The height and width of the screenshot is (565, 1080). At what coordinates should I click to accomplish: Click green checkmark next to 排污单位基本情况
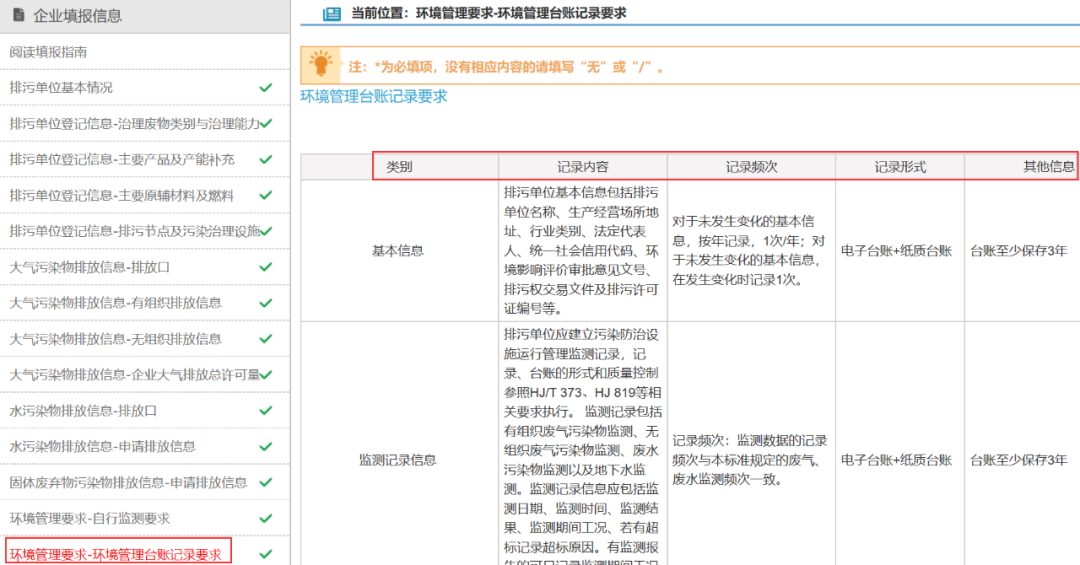[265, 88]
